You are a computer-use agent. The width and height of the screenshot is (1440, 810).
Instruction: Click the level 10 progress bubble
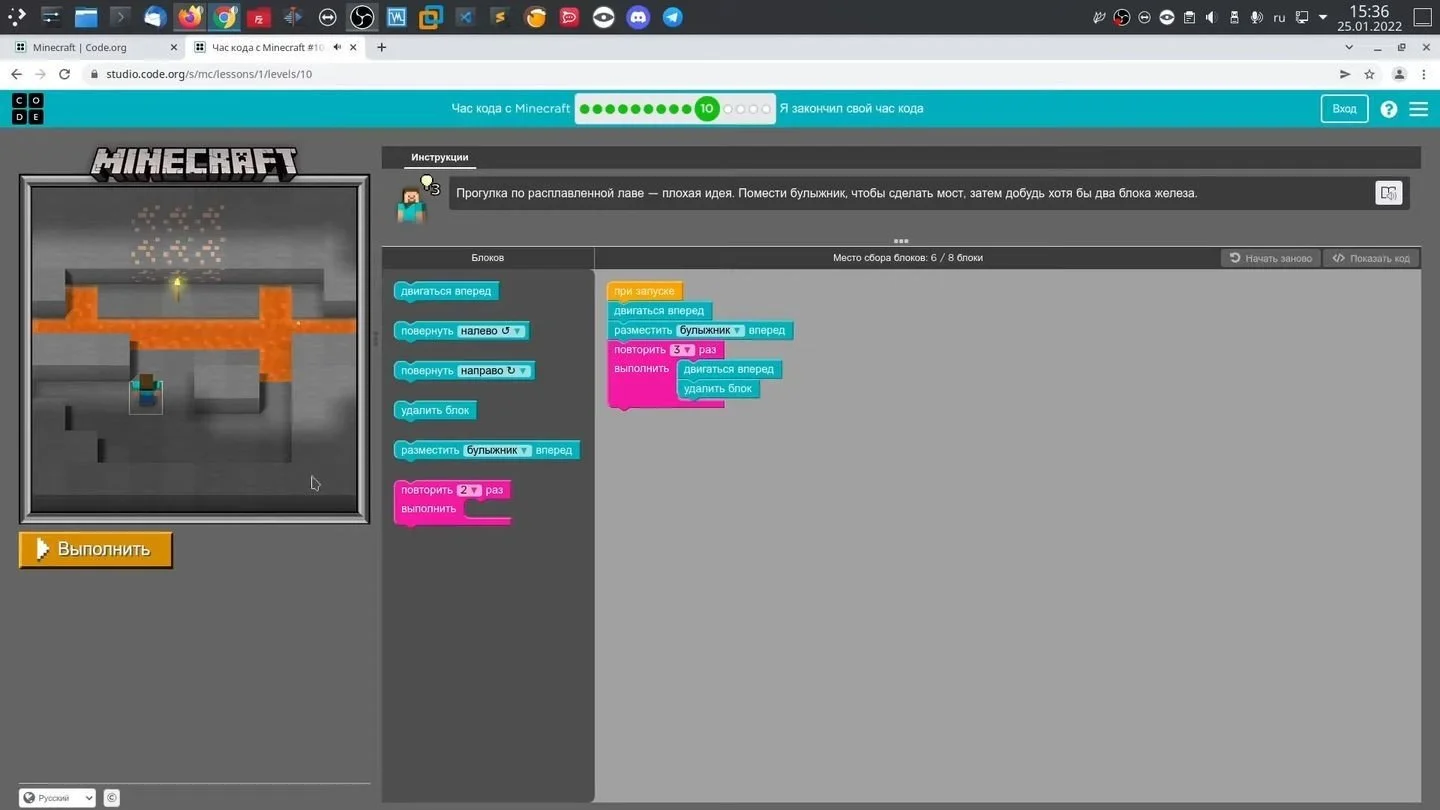click(x=707, y=109)
